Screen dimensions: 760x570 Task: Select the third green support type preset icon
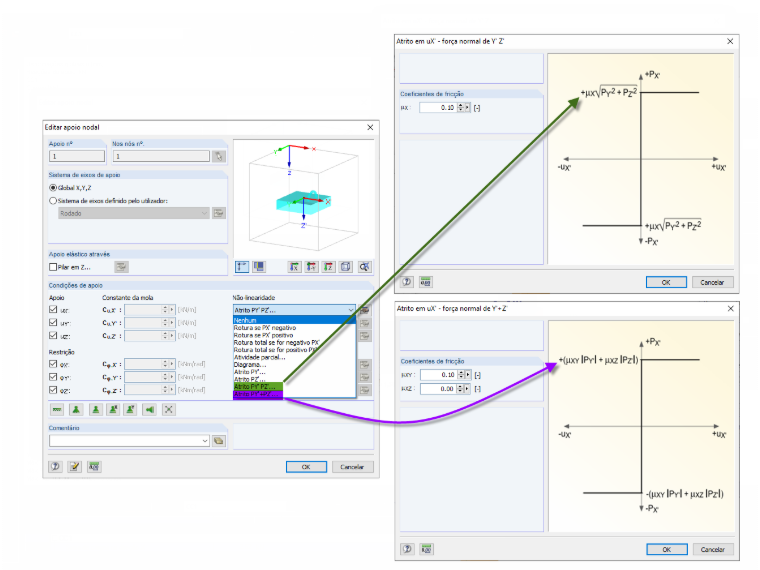point(95,410)
